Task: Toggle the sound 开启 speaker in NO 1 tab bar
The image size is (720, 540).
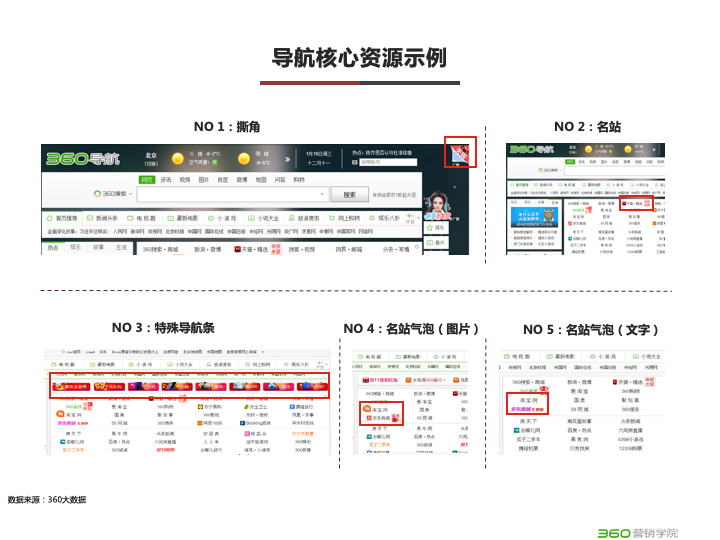Action: (x=410, y=218)
